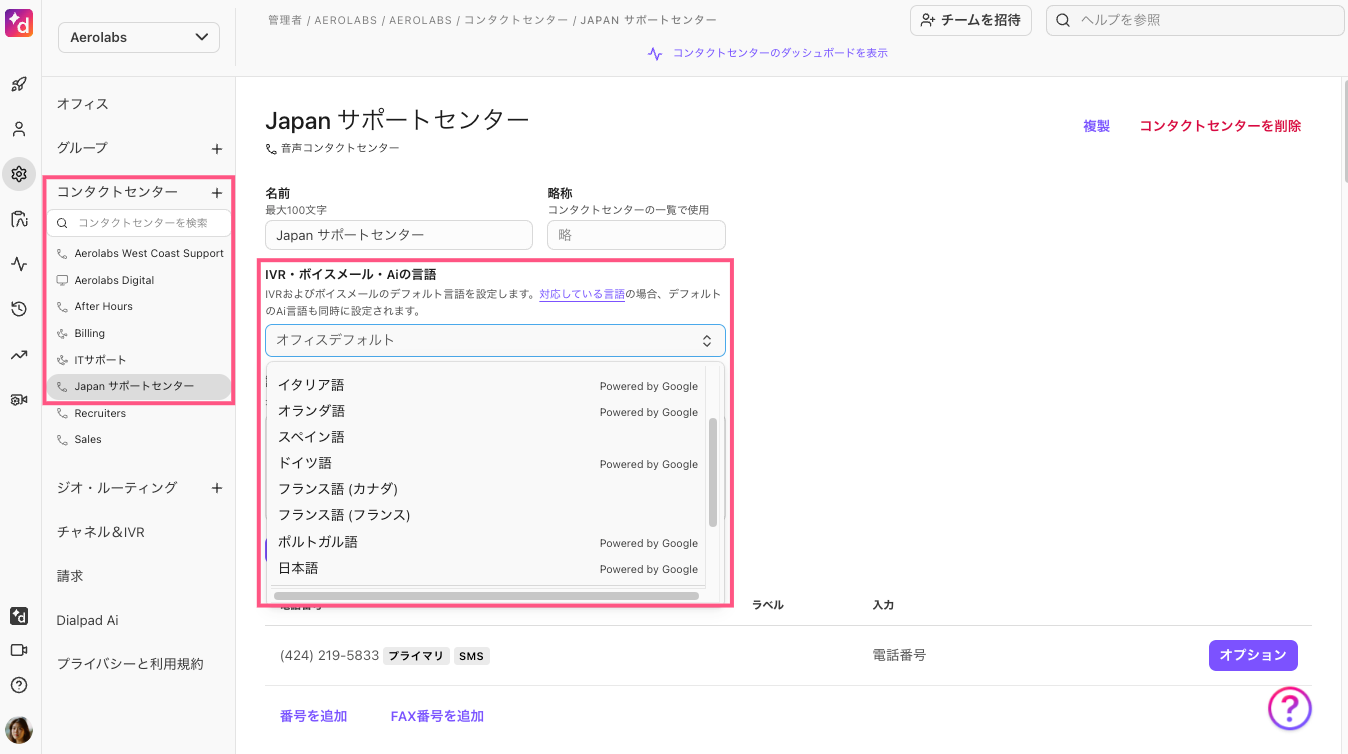Open the rocket launch icon in sidebar

tap(18, 84)
